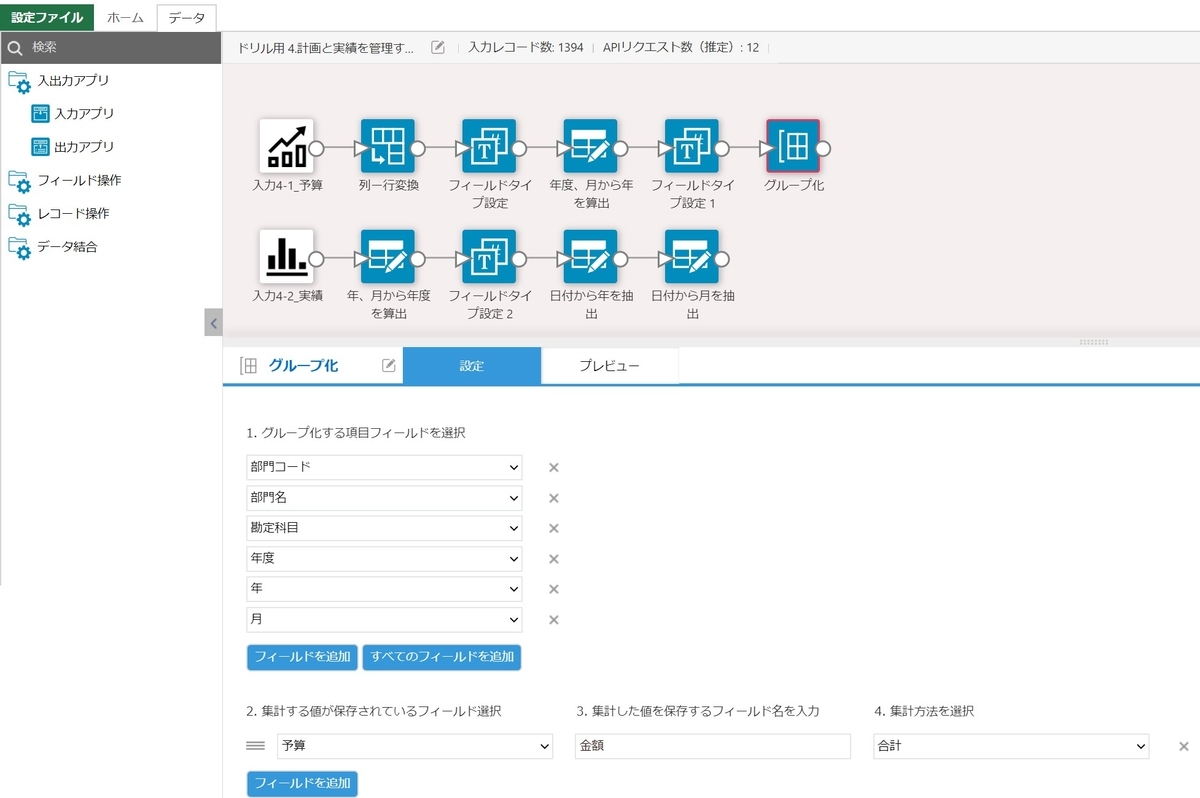Open the 部門名 field dropdown
This screenshot has width=1200, height=798.
point(385,498)
